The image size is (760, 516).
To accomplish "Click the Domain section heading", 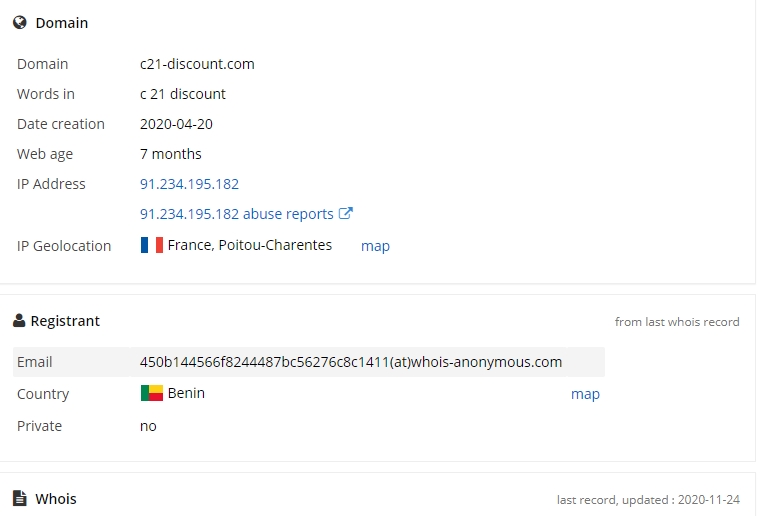I will click(x=62, y=23).
